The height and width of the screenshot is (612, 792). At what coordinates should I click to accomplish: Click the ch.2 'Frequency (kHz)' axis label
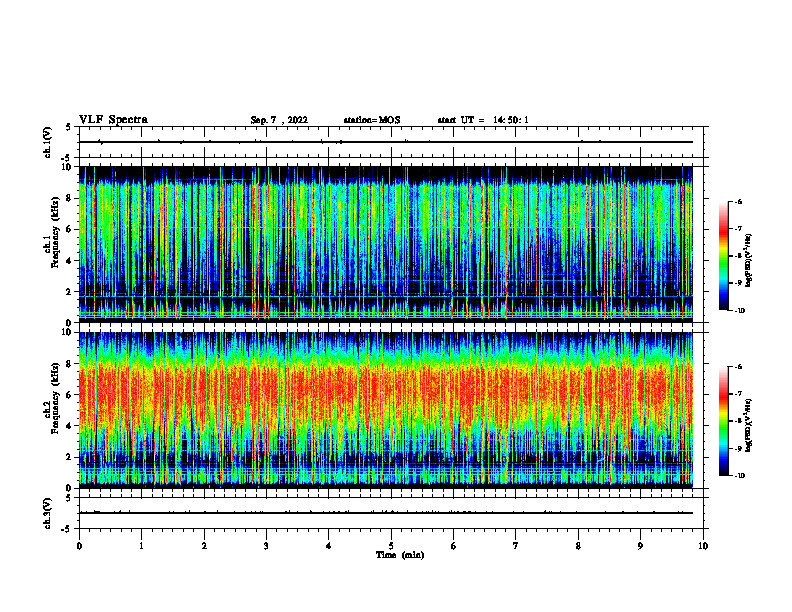pyautogui.click(x=55, y=398)
